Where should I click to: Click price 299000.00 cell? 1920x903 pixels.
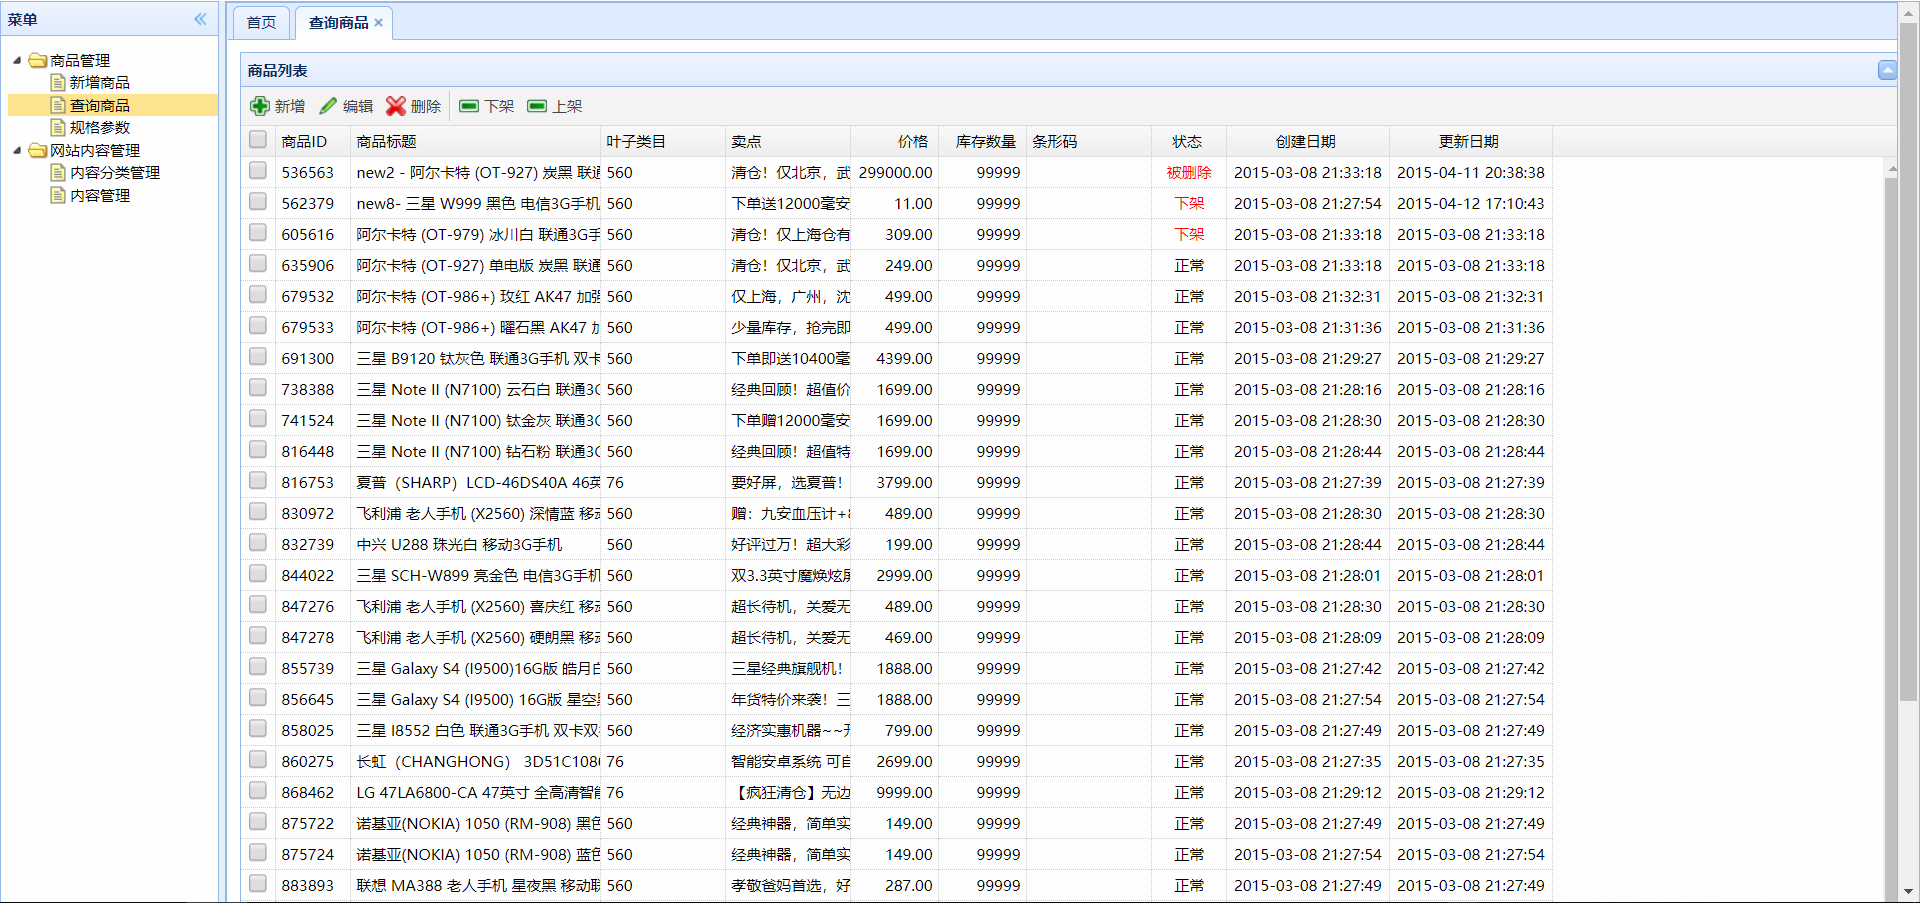[895, 172]
